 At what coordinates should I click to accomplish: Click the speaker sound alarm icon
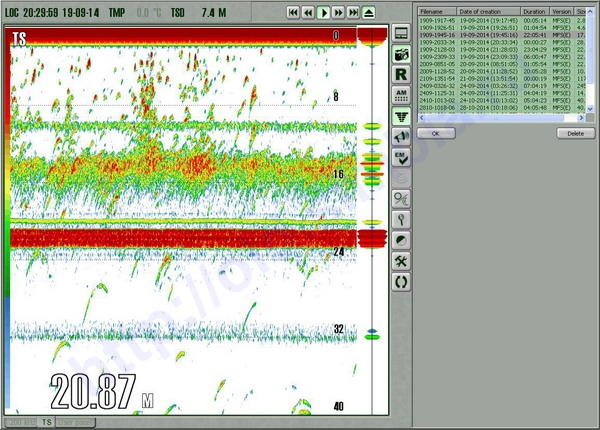click(x=401, y=136)
